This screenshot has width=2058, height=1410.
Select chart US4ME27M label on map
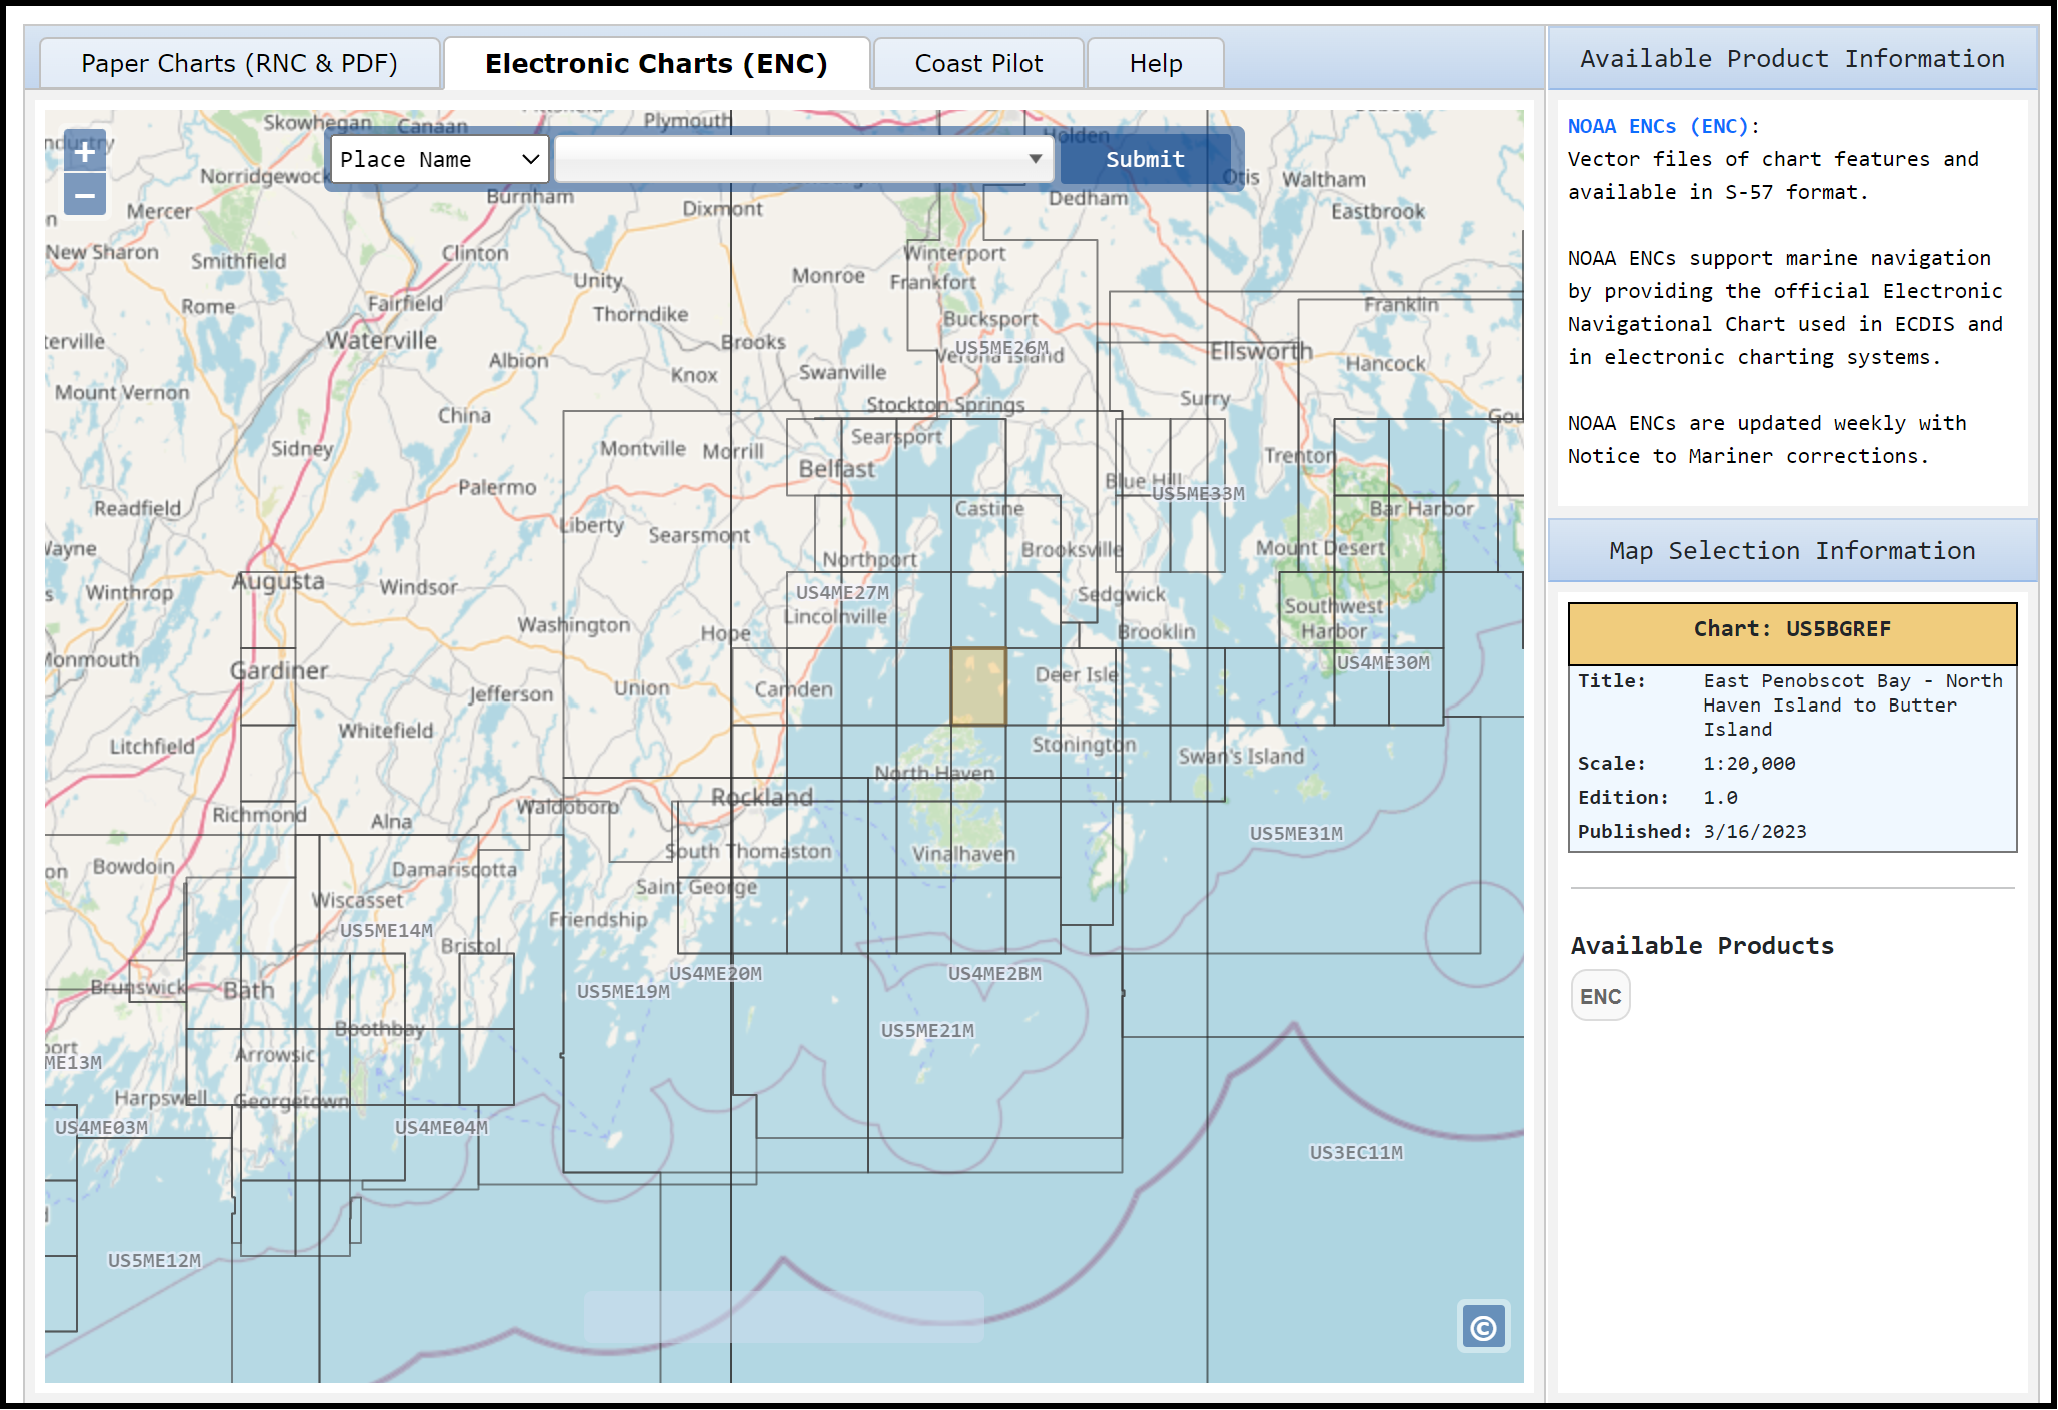point(842,592)
